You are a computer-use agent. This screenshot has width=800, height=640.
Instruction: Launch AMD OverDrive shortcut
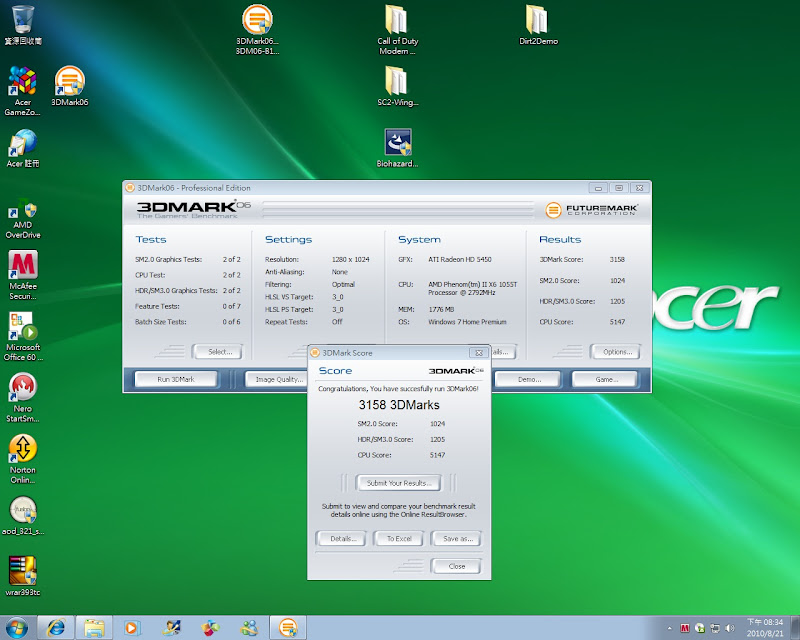(22, 218)
